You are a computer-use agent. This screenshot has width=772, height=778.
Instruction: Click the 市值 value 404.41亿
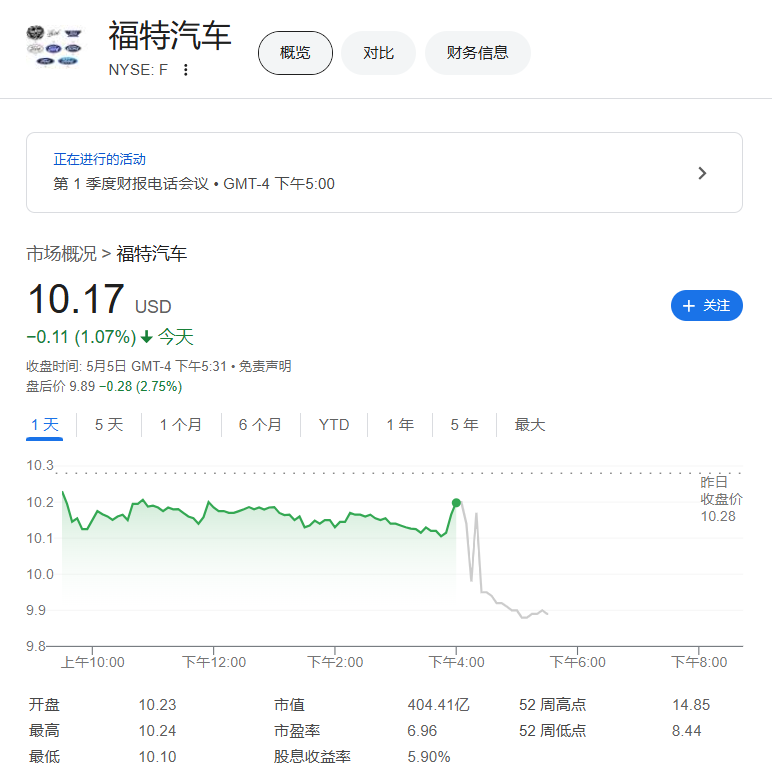pyautogui.click(x=439, y=705)
